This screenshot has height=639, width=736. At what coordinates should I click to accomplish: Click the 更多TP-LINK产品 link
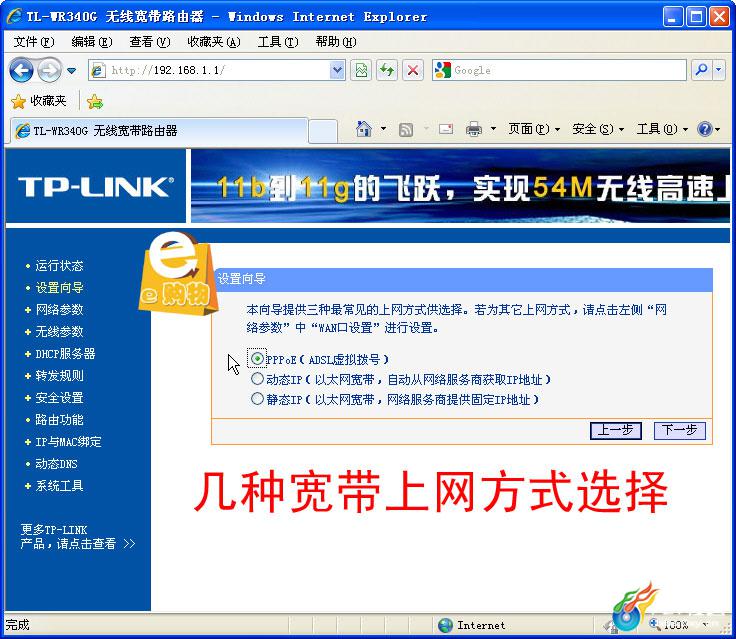[x=78, y=537]
